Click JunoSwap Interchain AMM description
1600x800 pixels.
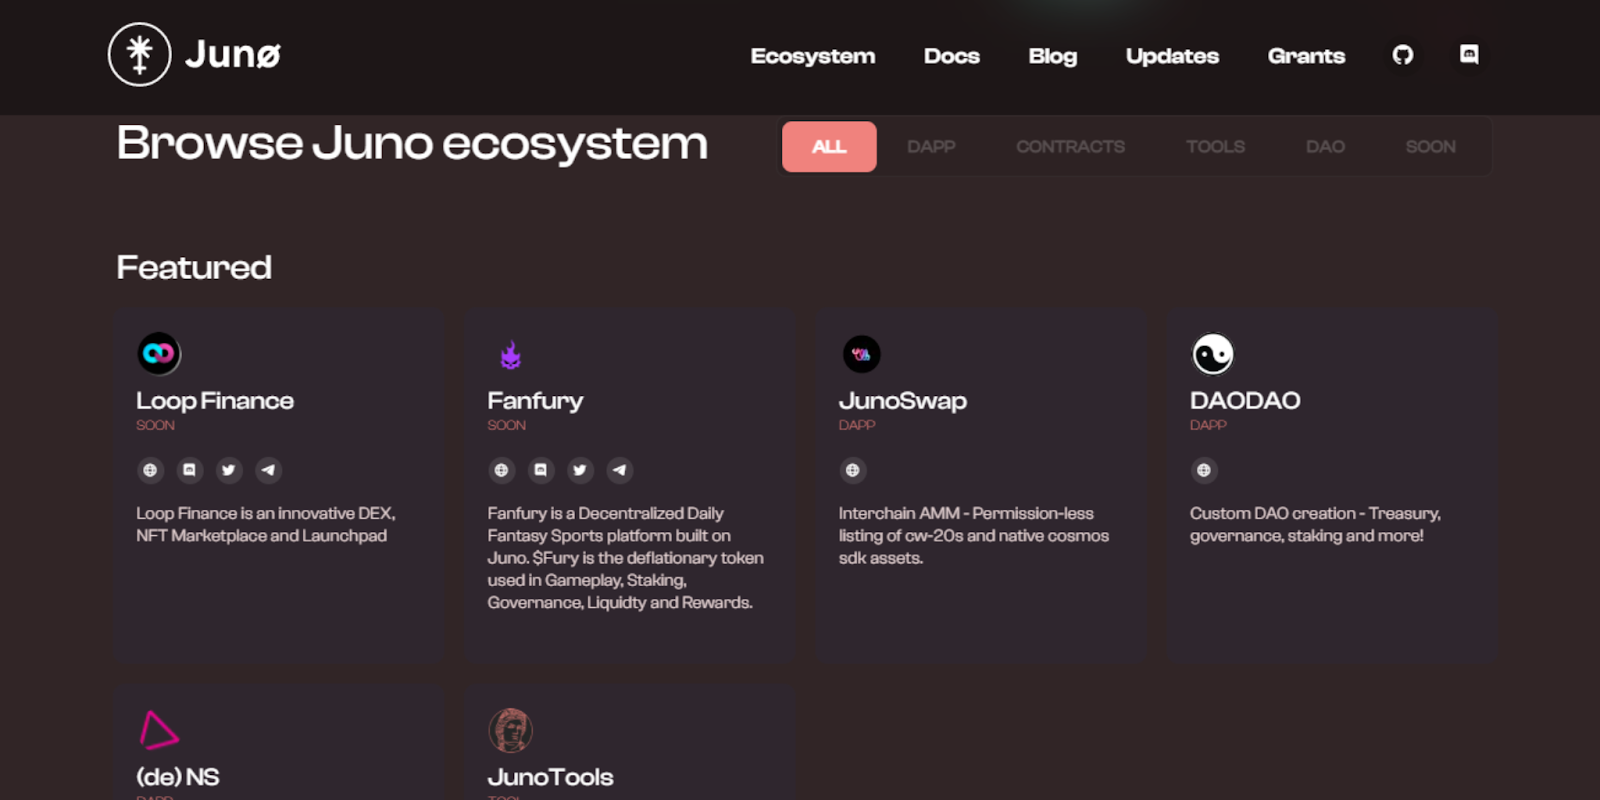(974, 535)
